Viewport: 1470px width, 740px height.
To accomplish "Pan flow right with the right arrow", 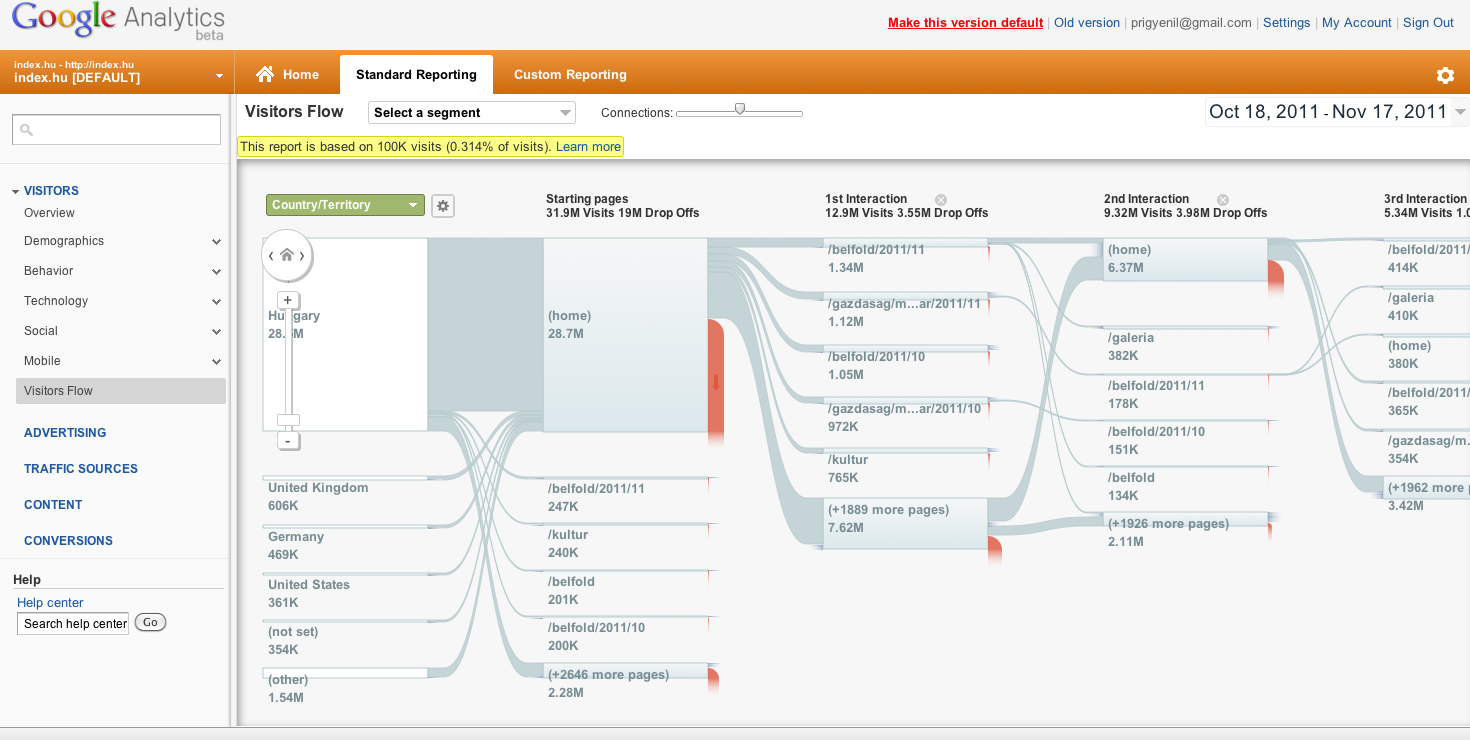I will (x=303, y=256).
